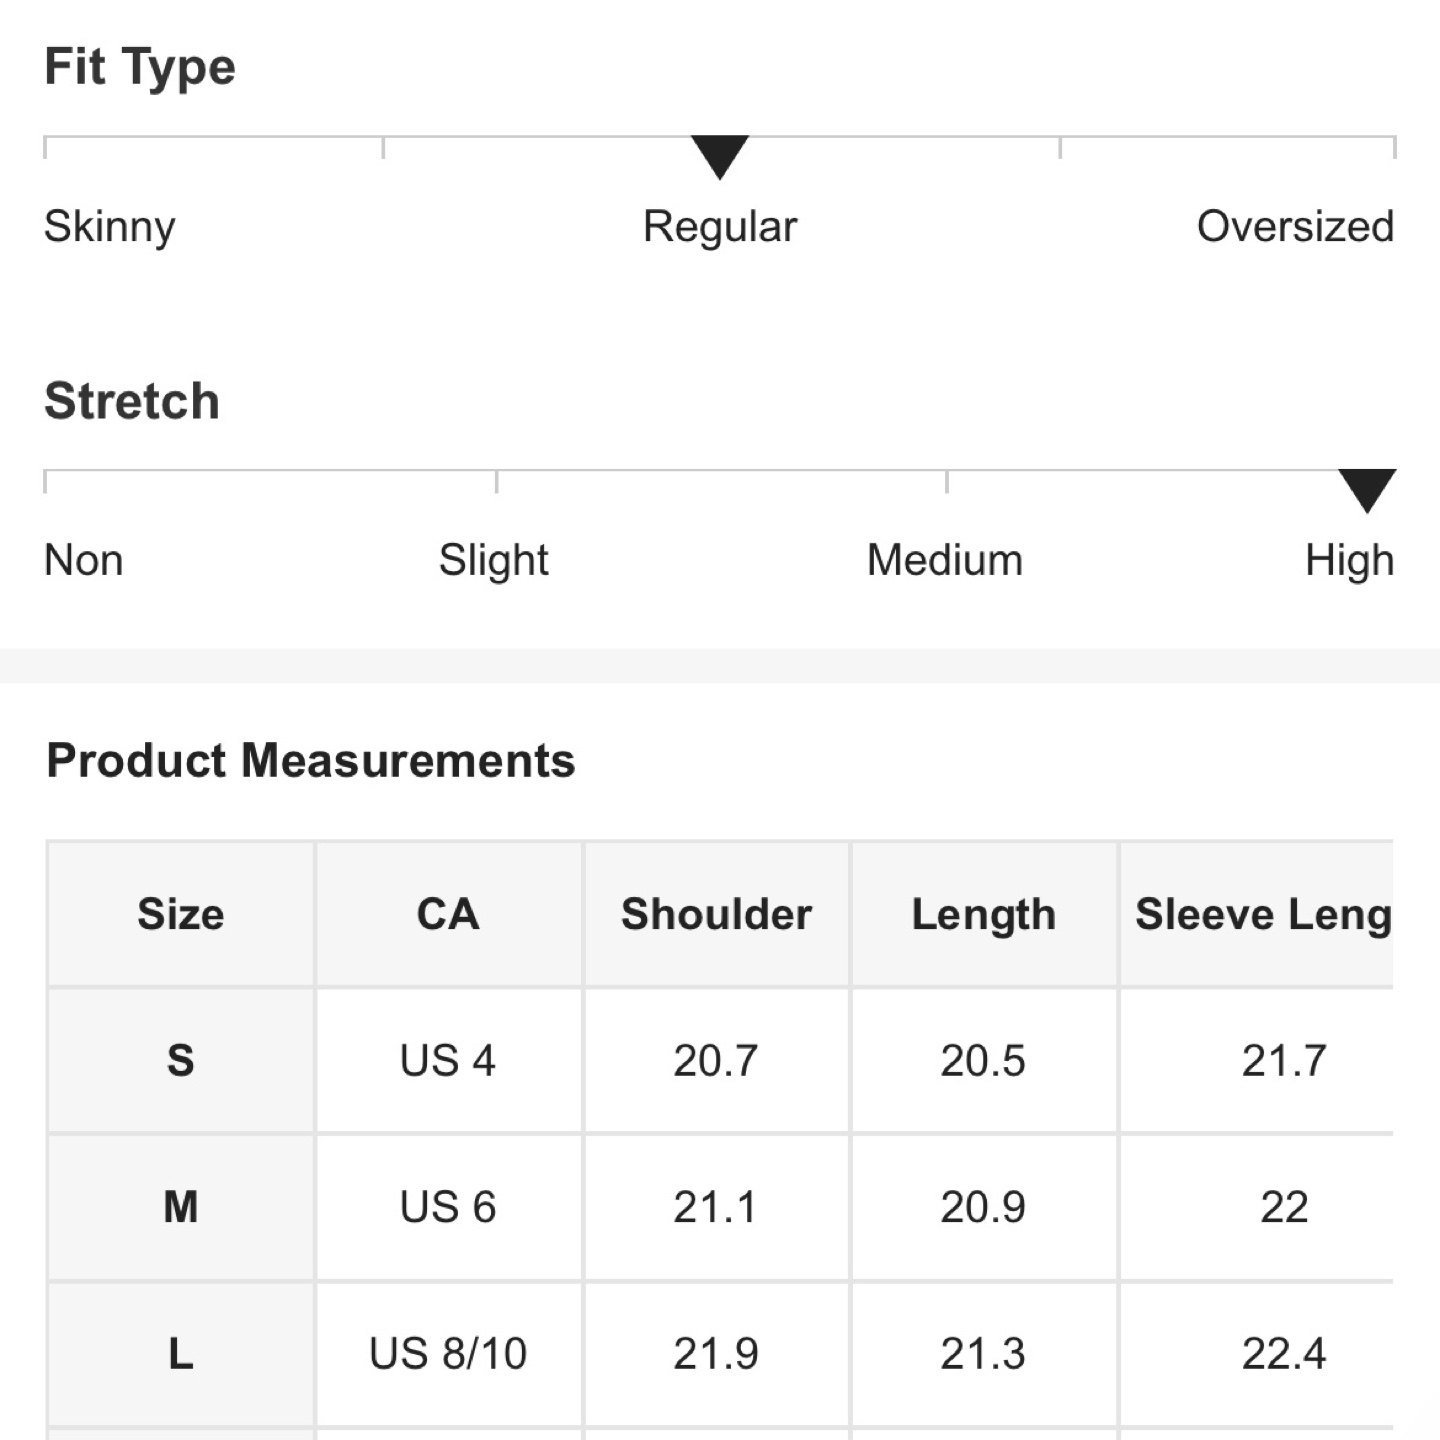The image size is (1440, 1440).
Task: Select the S size row
Action: [x=720, y=1060]
